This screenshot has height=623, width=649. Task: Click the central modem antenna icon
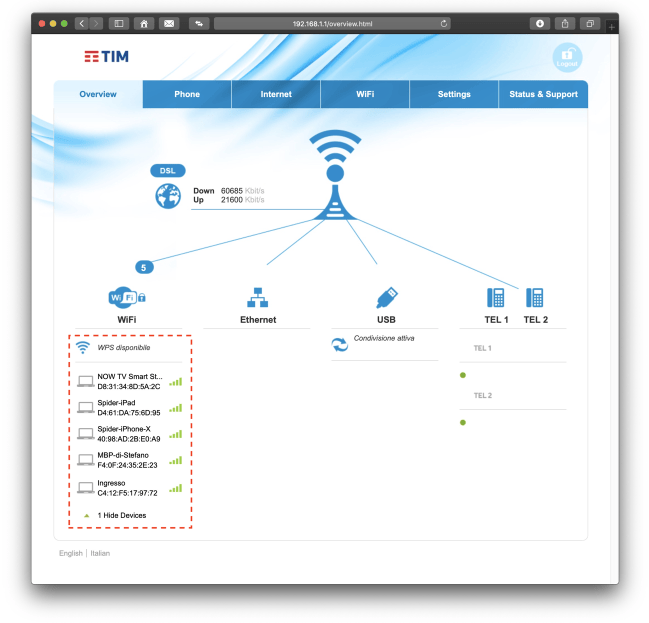[335, 175]
